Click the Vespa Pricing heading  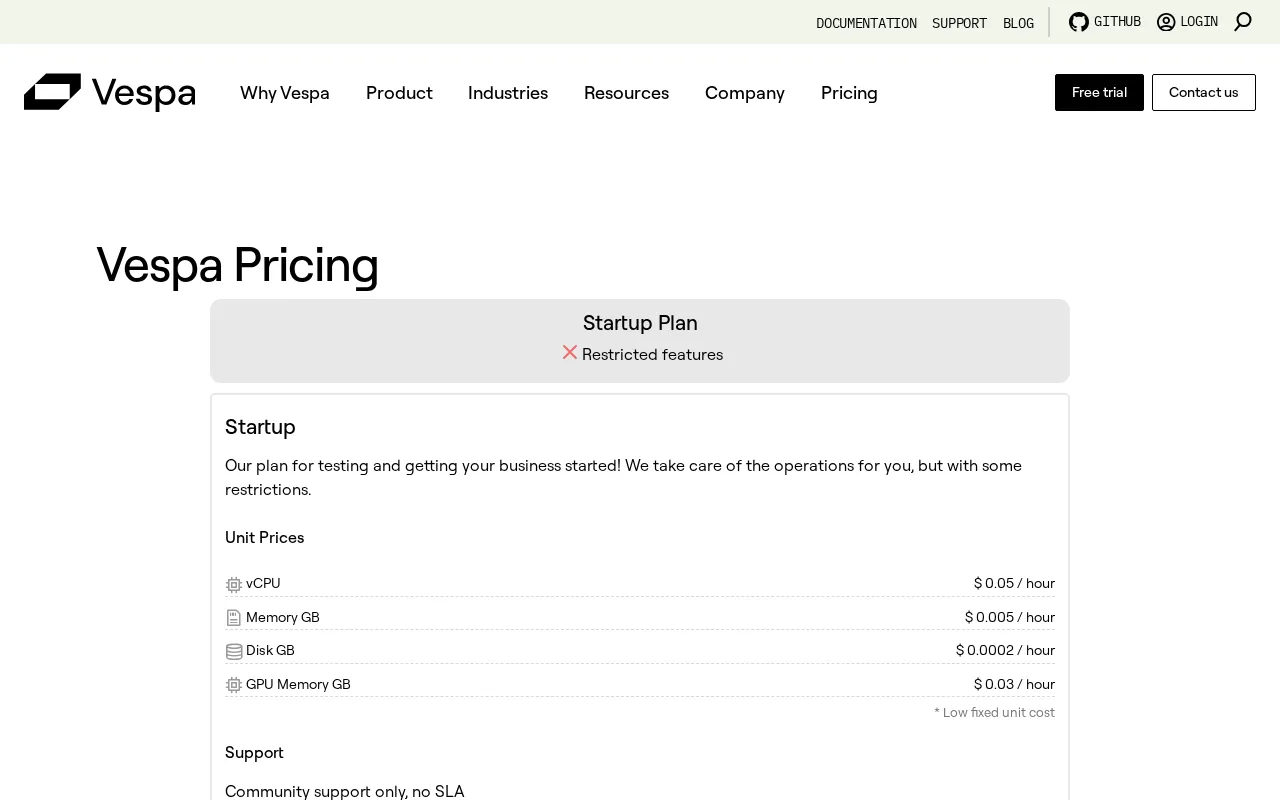coord(238,265)
